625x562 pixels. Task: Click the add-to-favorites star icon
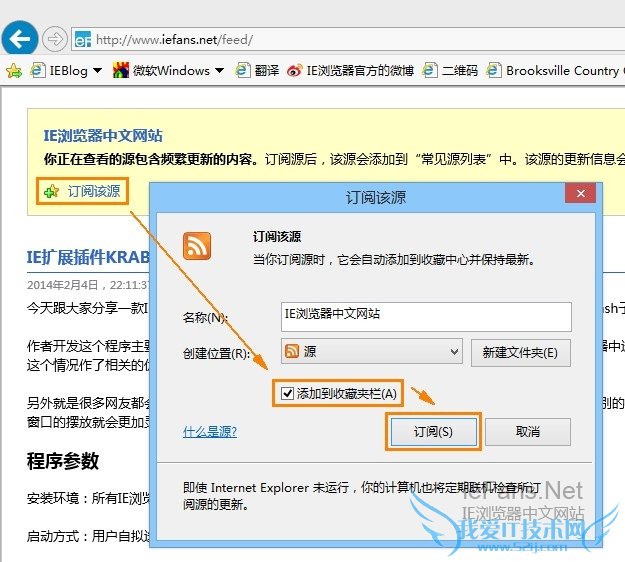pyautogui.click(x=14, y=71)
